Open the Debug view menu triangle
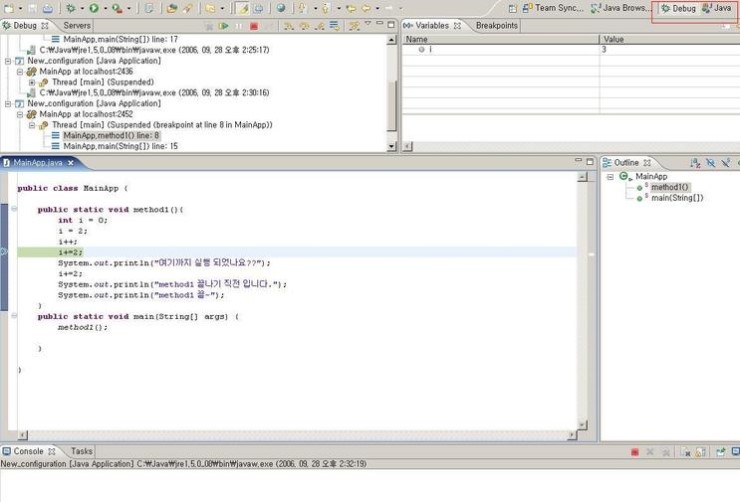 pos(368,24)
